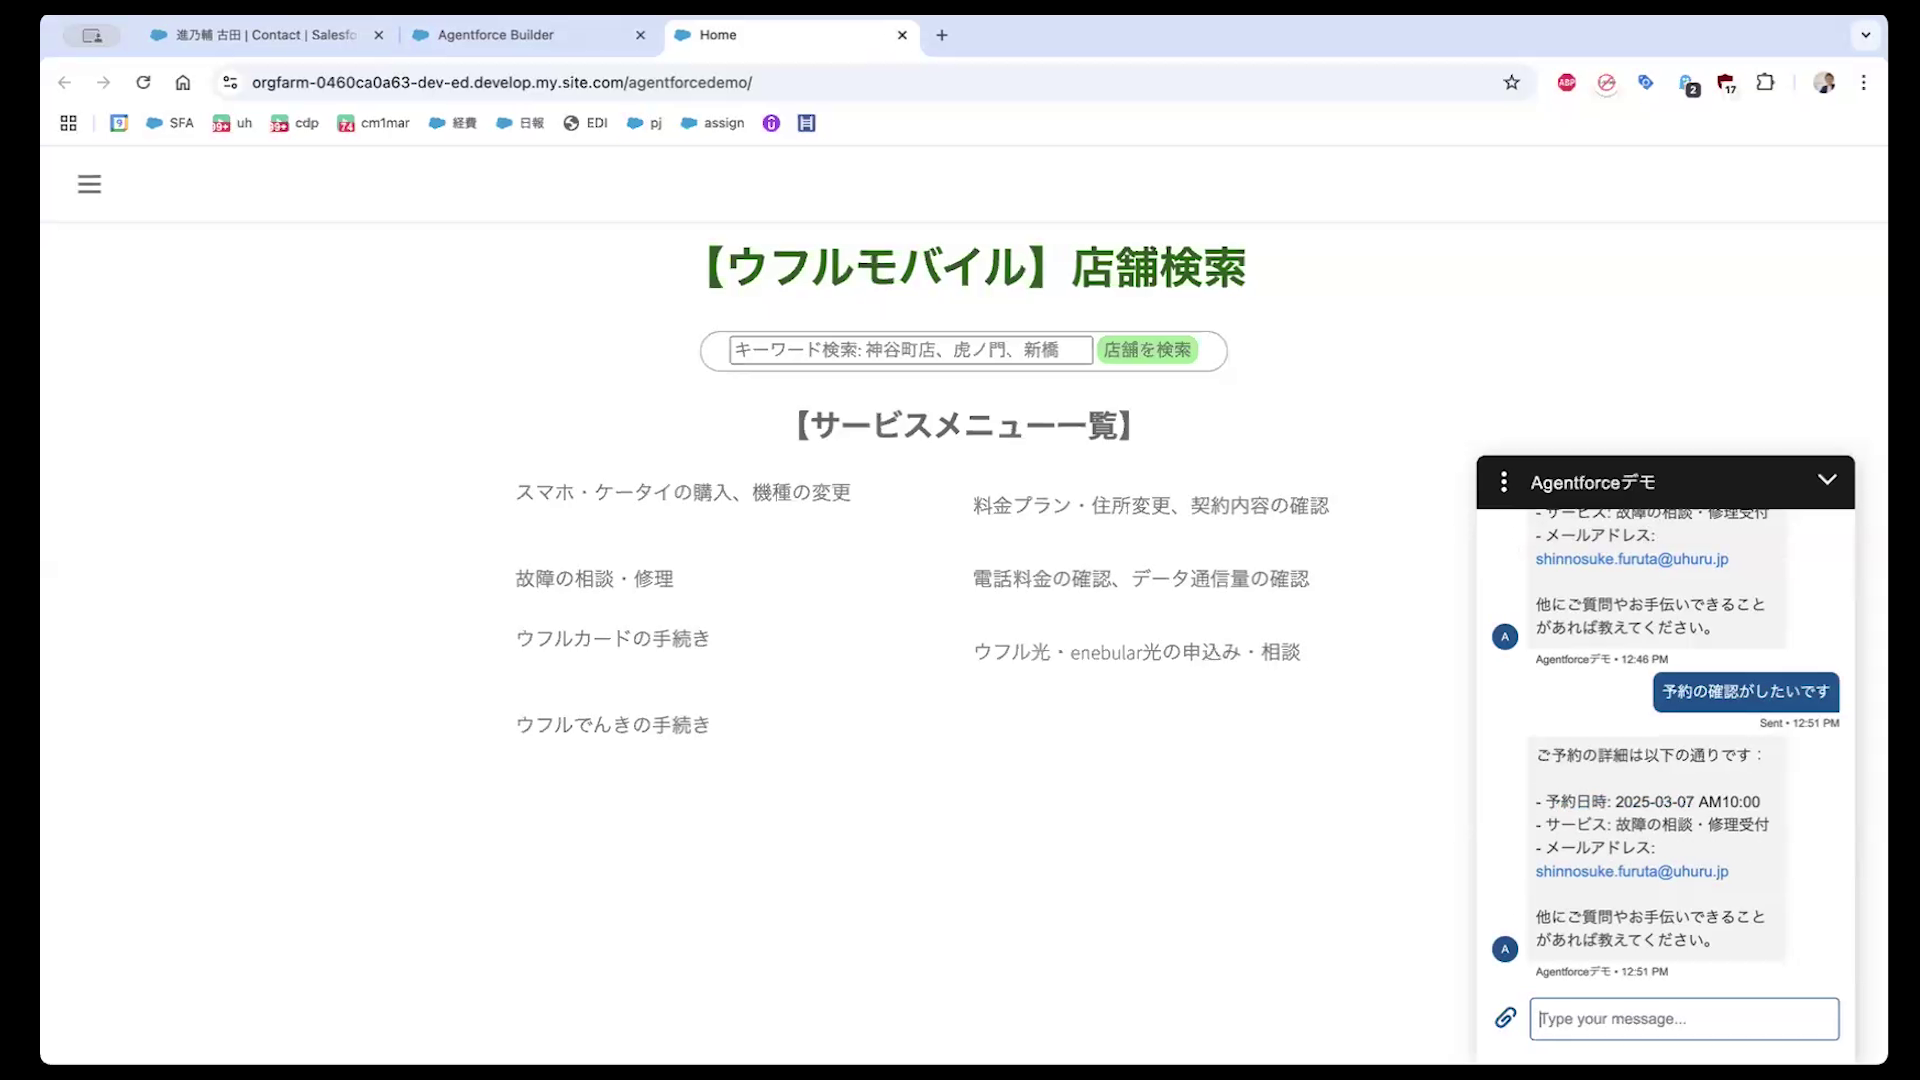Reload the current page
The width and height of the screenshot is (1920, 1080).
click(x=143, y=83)
